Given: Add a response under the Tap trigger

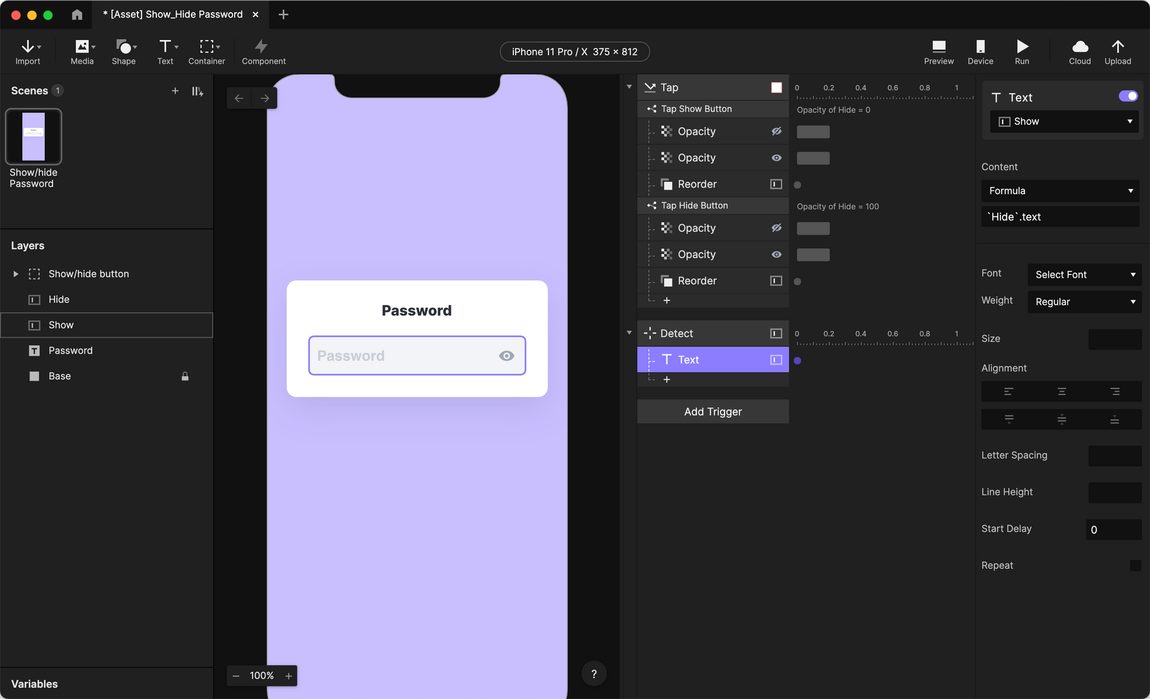Looking at the screenshot, I should [667, 301].
